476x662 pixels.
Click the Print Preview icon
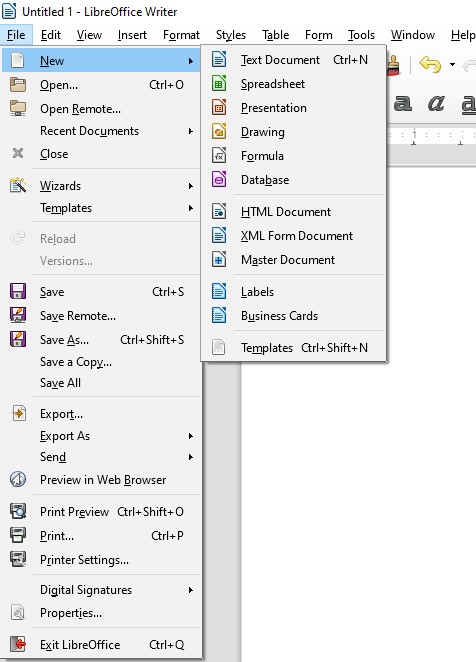tap(18, 512)
